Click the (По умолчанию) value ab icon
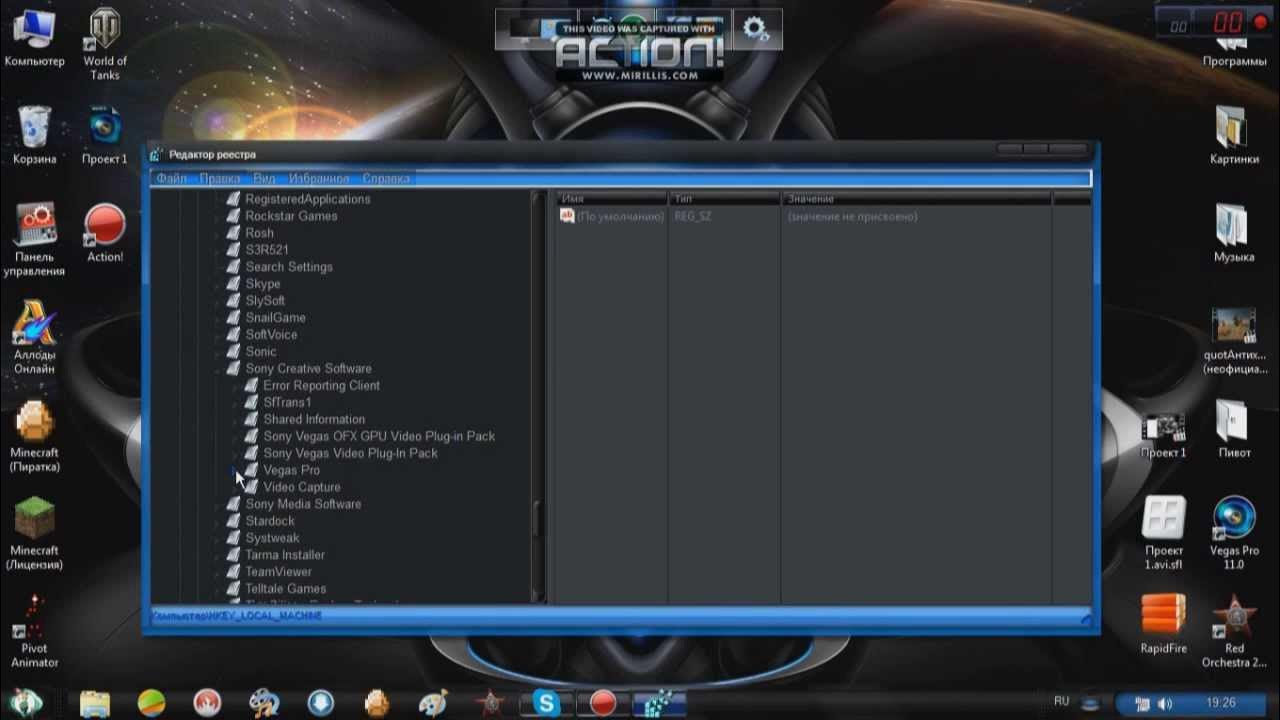The height and width of the screenshot is (720, 1280). (x=567, y=216)
